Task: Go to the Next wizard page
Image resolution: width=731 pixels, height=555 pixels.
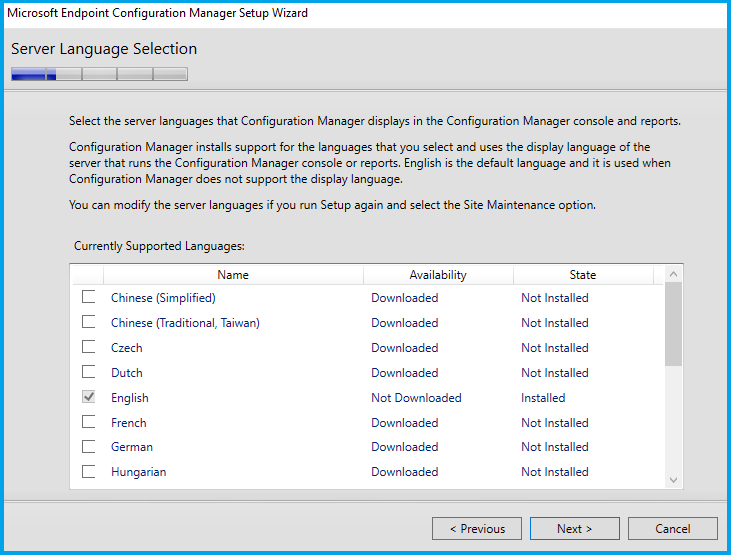Action: (575, 529)
